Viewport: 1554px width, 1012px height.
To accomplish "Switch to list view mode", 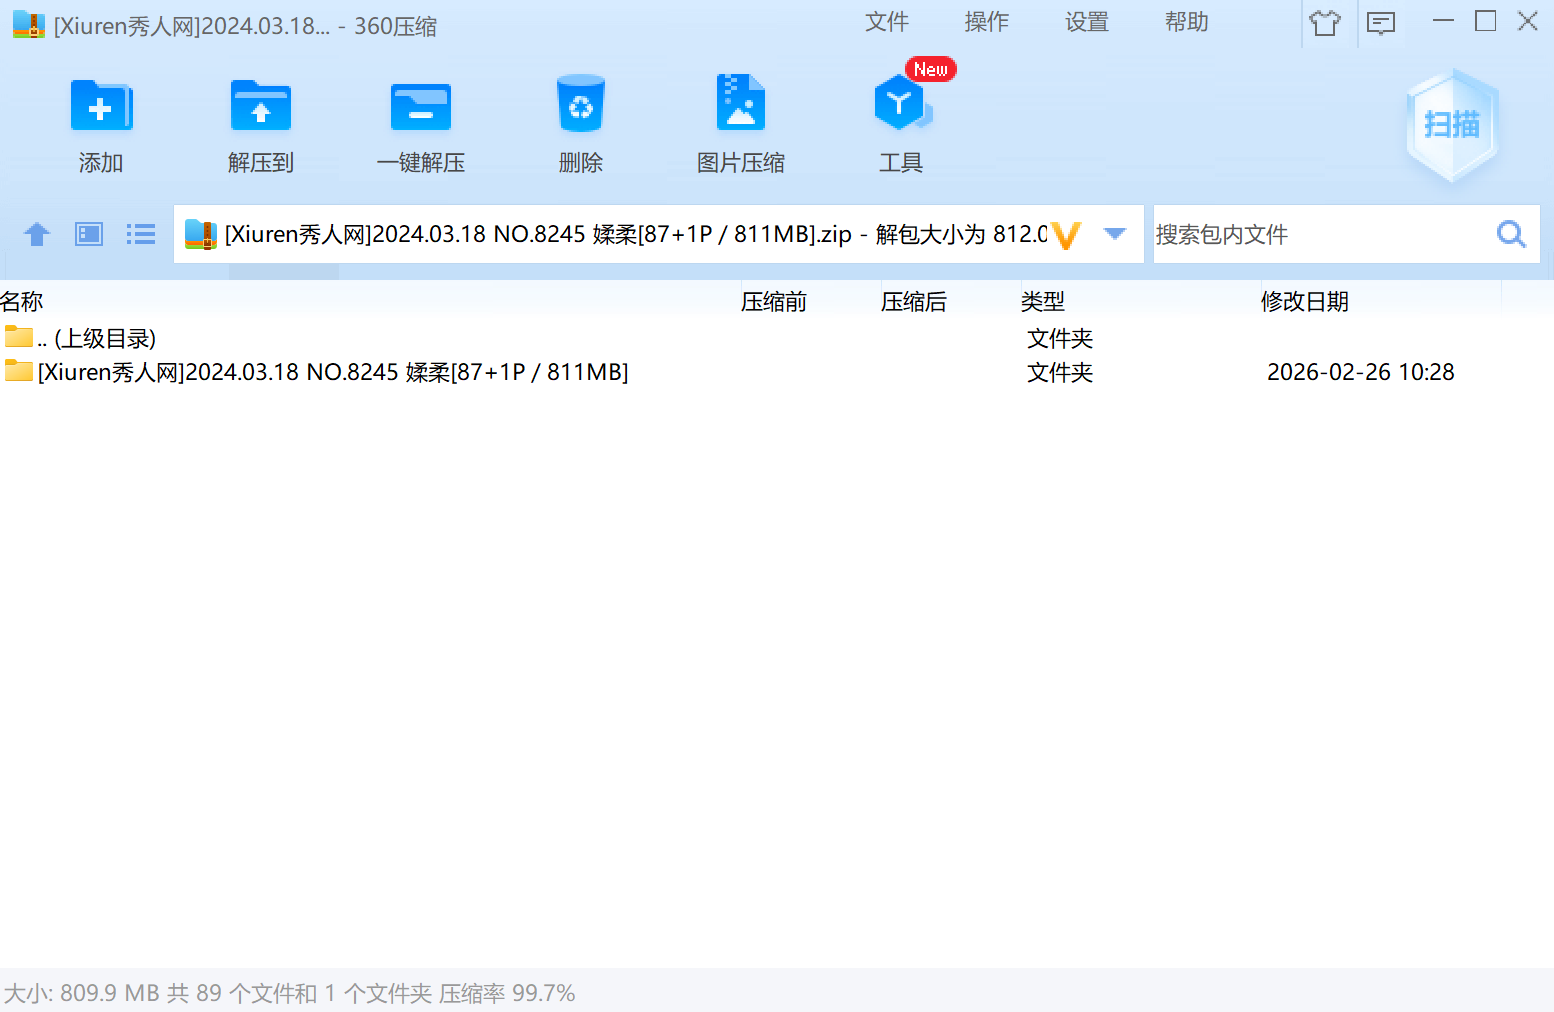I will (141, 234).
